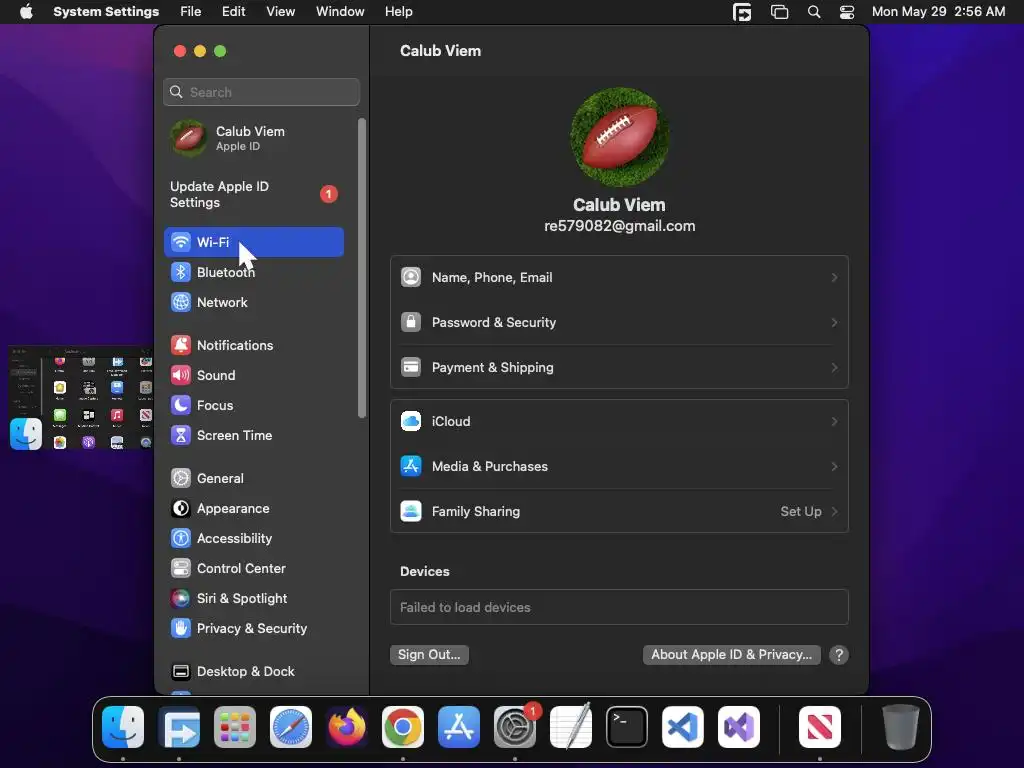
Task: Open Bluetooth settings icon
Action: (181, 272)
